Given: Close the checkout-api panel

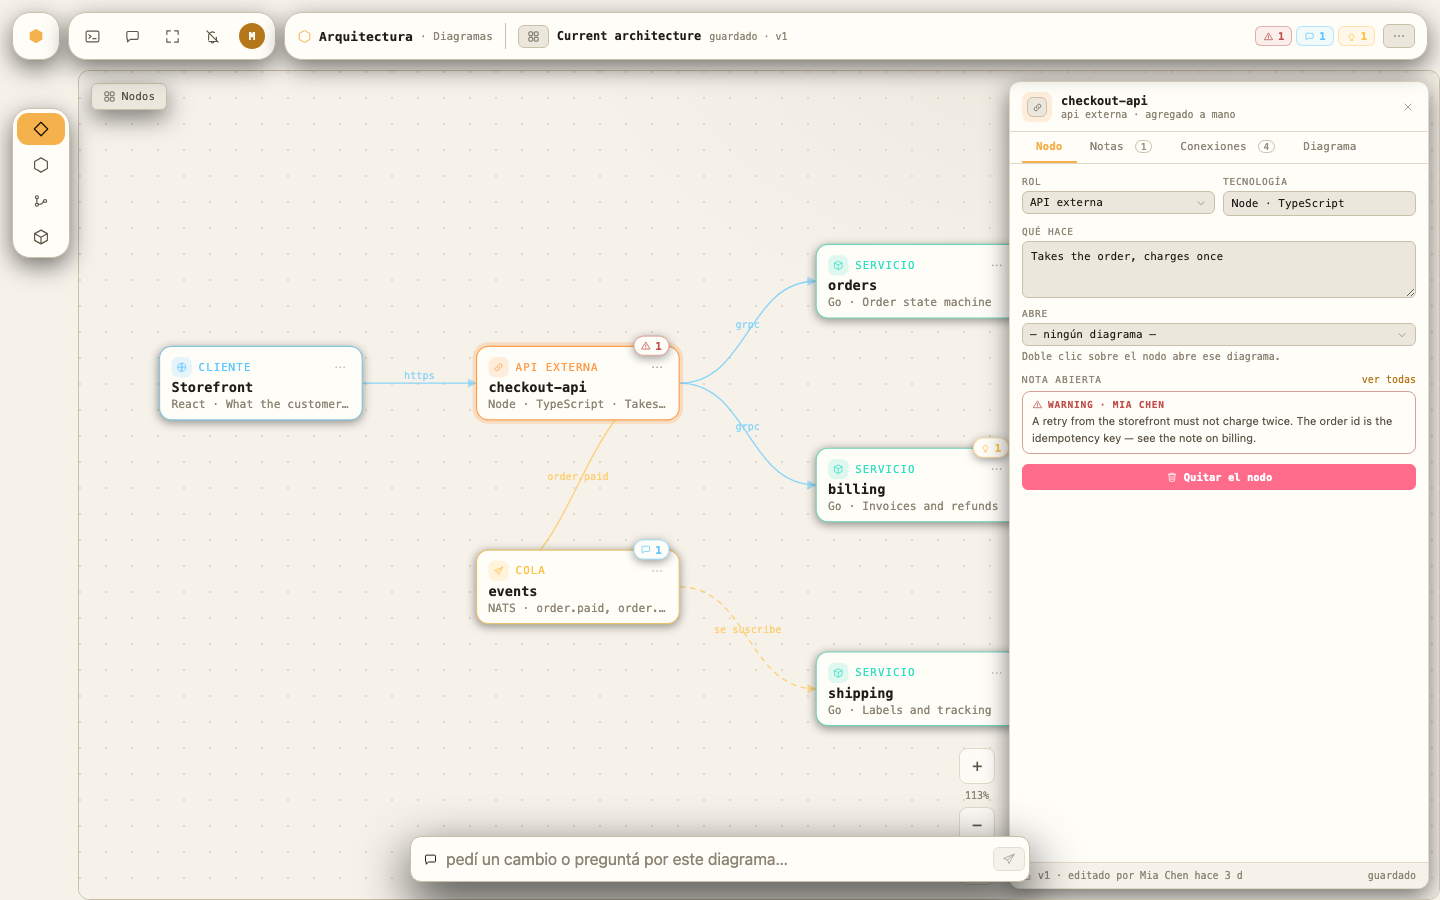Looking at the screenshot, I should (1408, 107).
